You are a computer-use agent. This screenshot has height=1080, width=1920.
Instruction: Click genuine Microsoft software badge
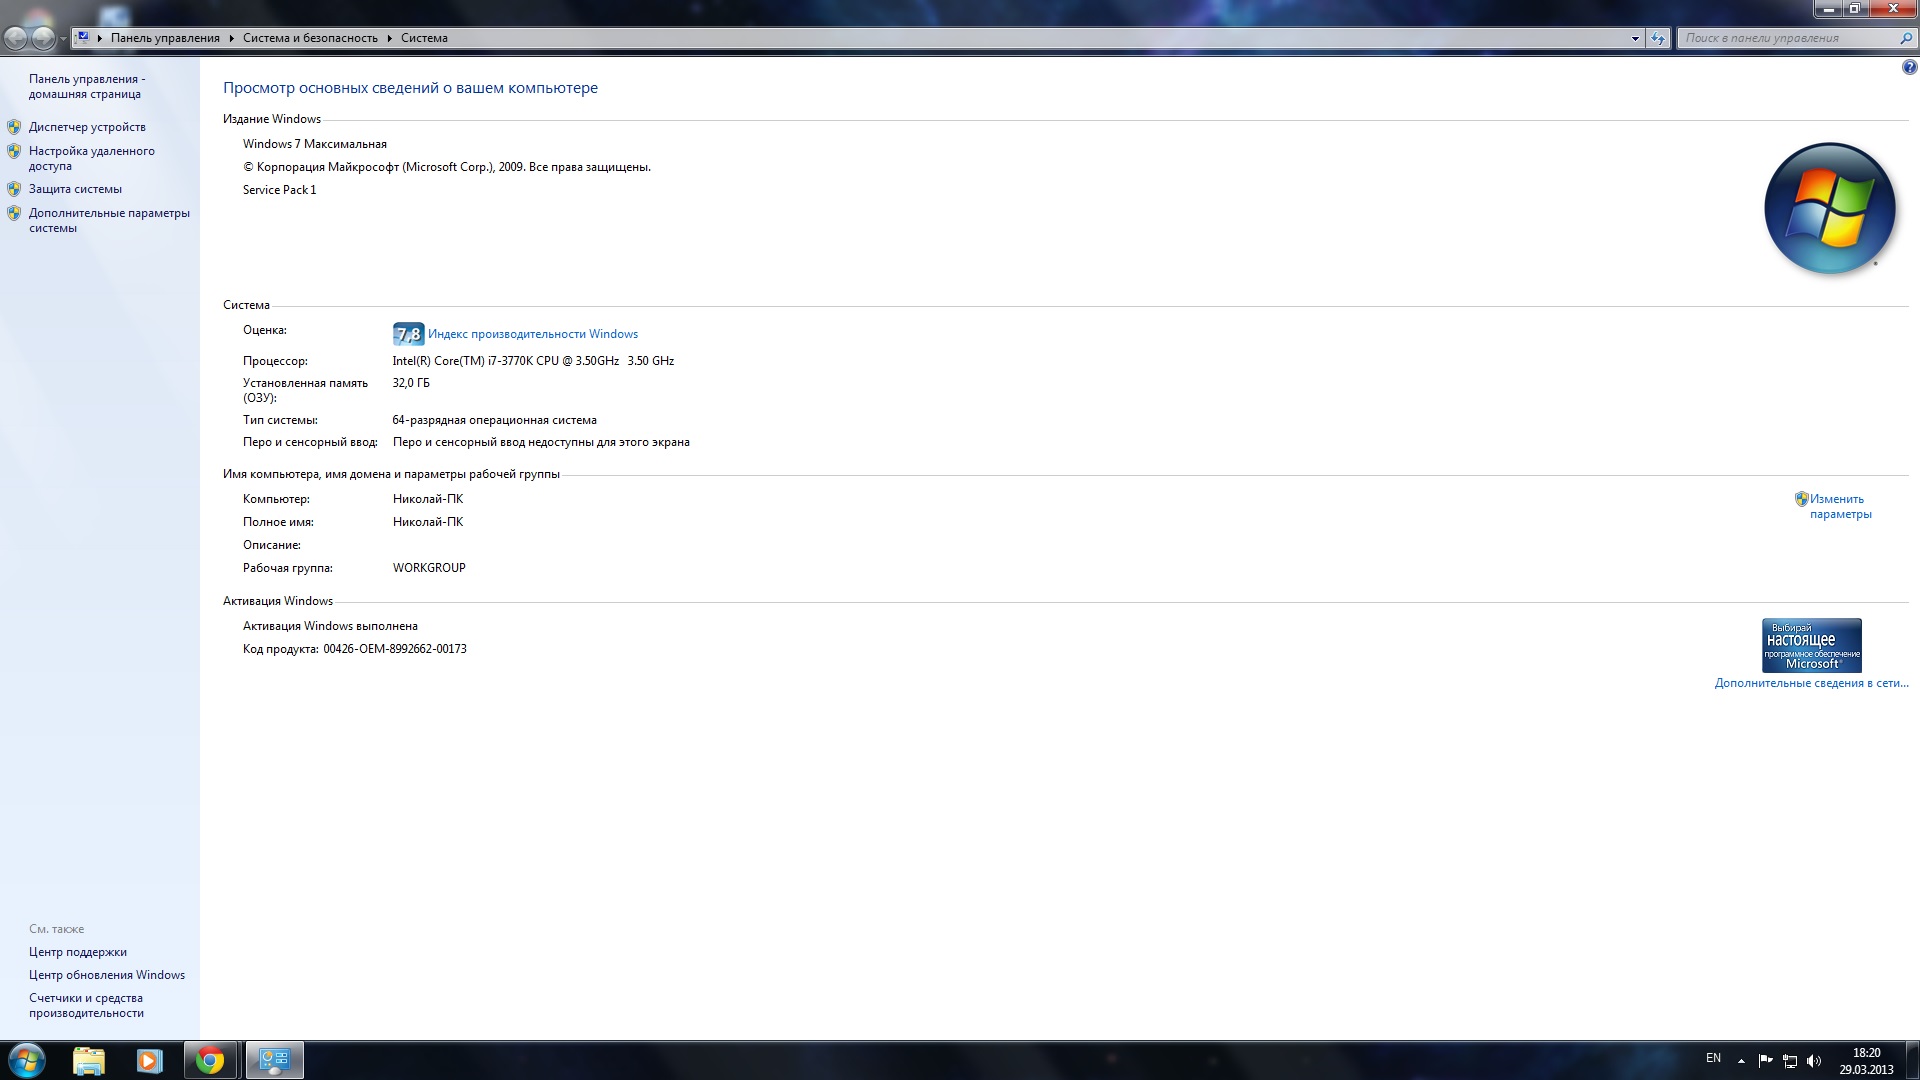click(1811, 645)
